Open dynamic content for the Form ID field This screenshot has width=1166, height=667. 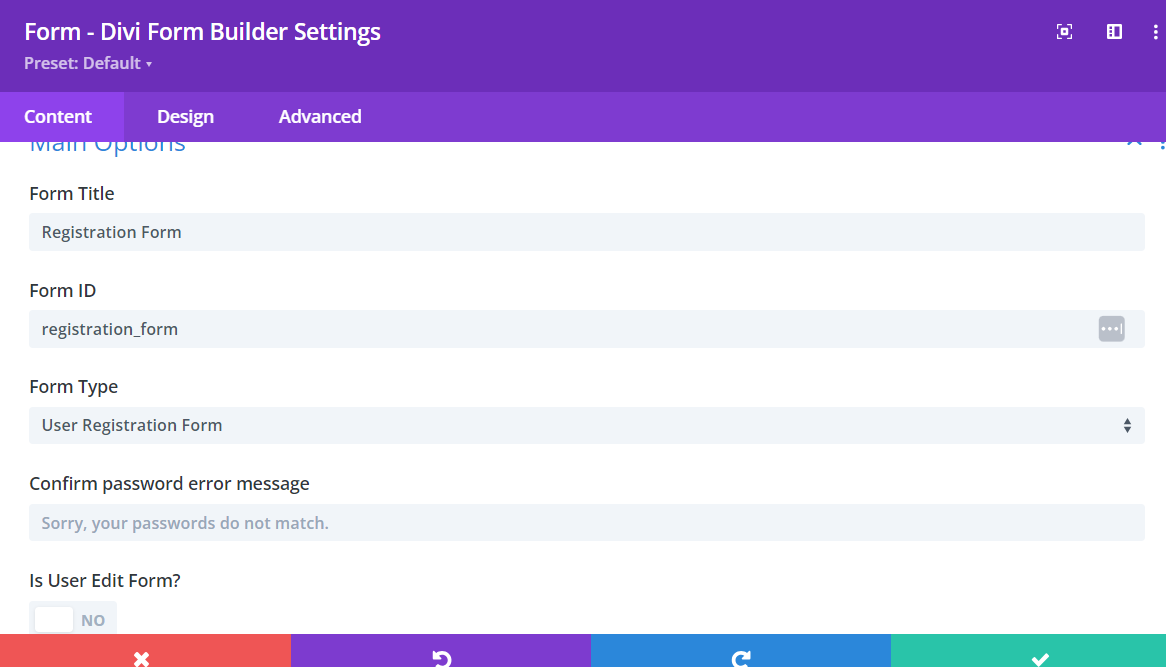click(1111, 328)
